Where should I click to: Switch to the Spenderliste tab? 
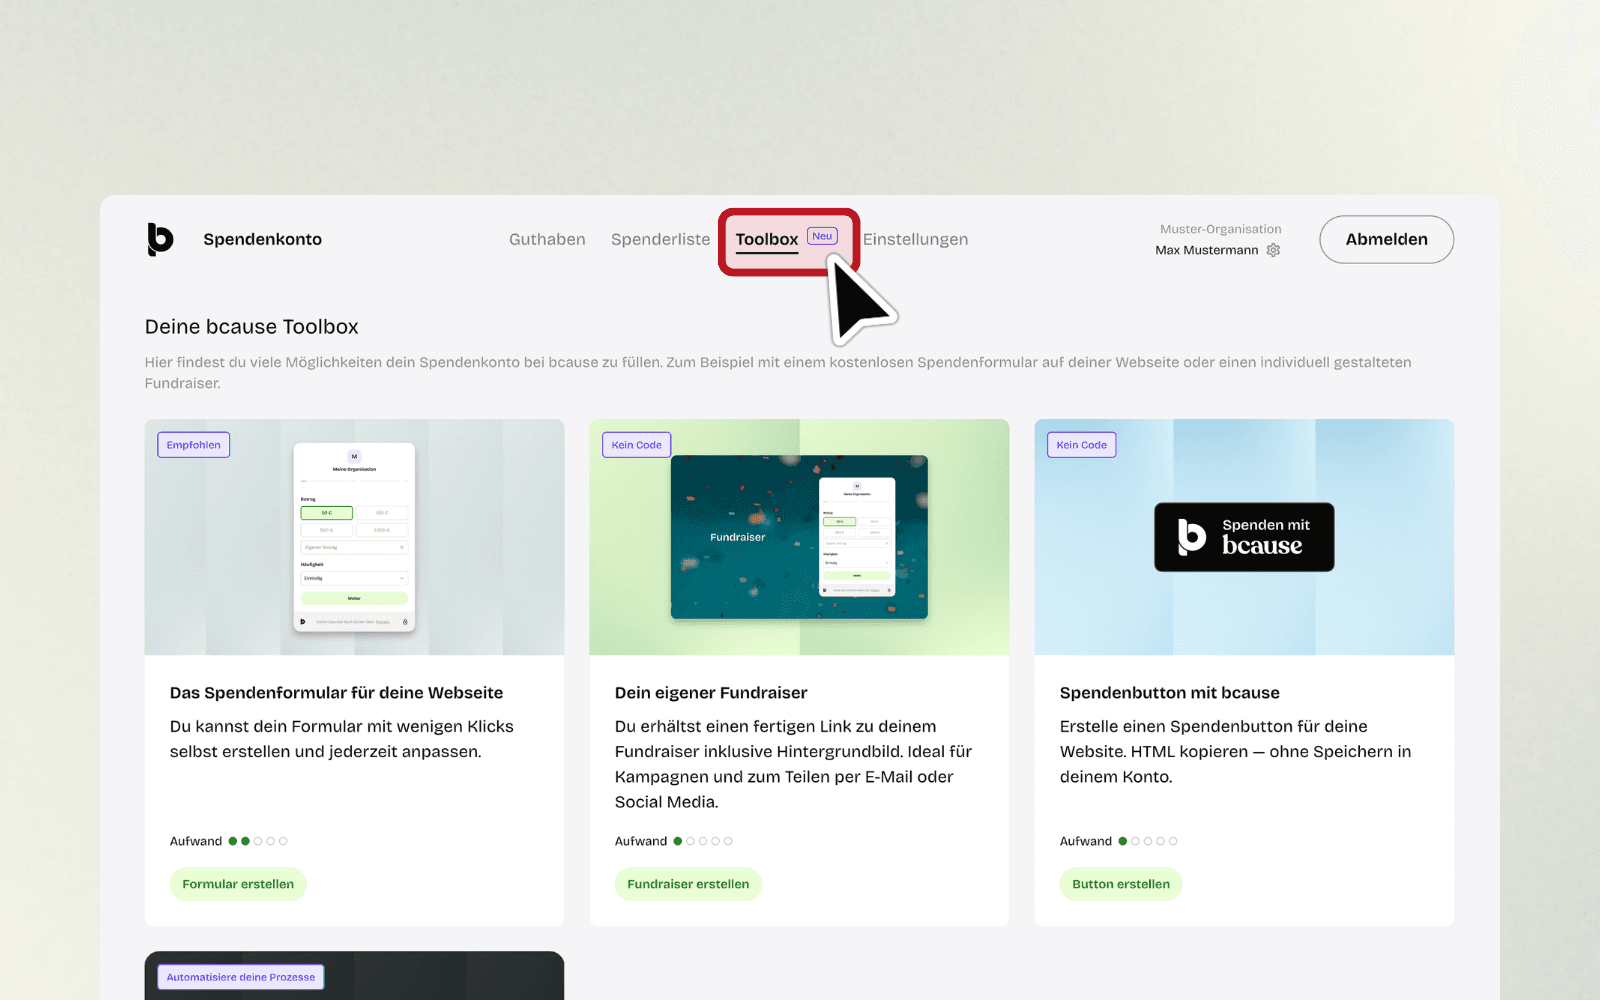click(x=660, y=239)
